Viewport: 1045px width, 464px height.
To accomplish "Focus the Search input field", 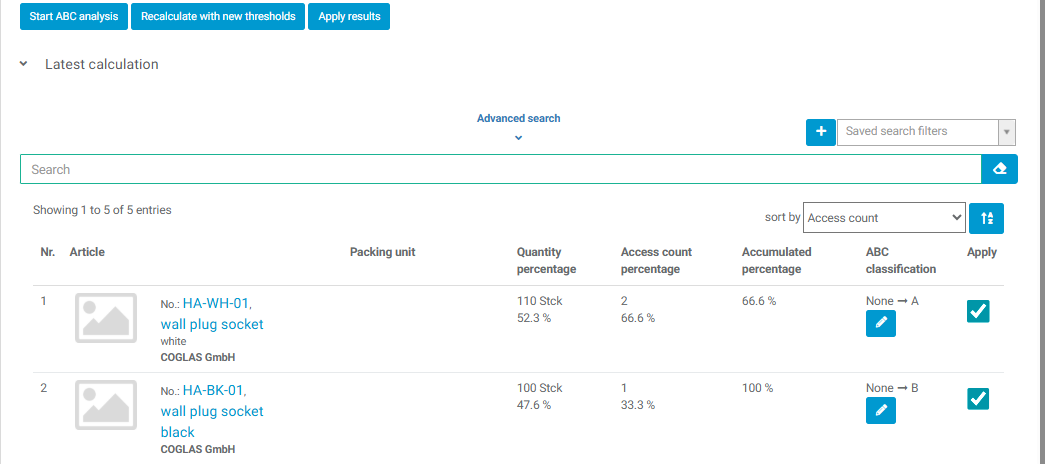I will coord(501,169).
